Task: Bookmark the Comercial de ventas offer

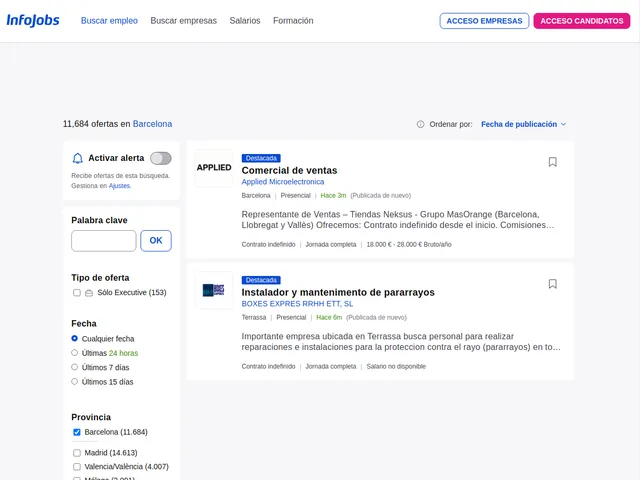Action: [x=552, y=162]
